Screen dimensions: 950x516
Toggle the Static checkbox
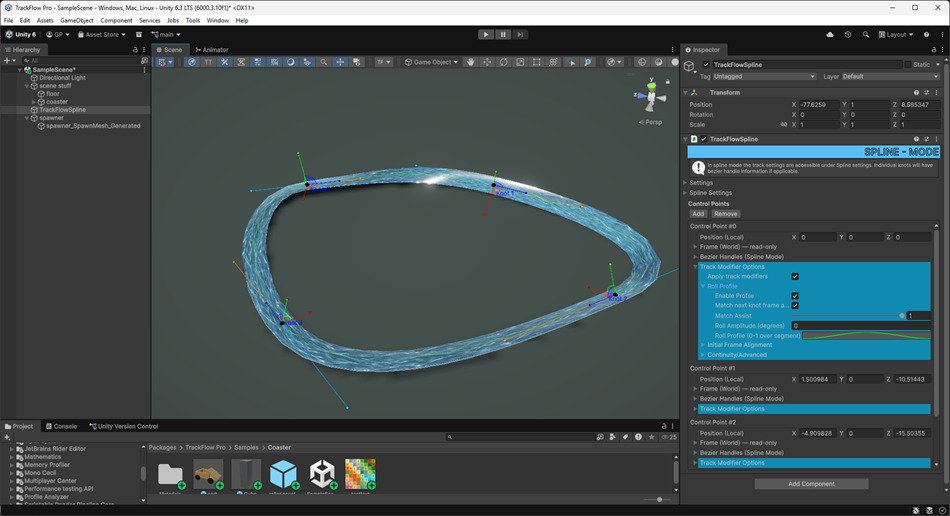(909, 65)
